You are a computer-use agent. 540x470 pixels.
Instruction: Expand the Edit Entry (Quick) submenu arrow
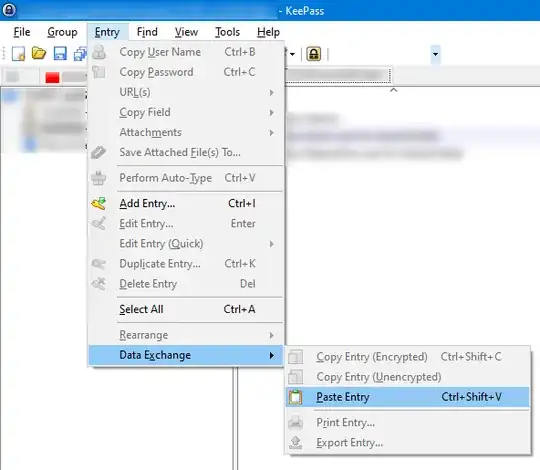pyautogui.click(x=272, y=244)
